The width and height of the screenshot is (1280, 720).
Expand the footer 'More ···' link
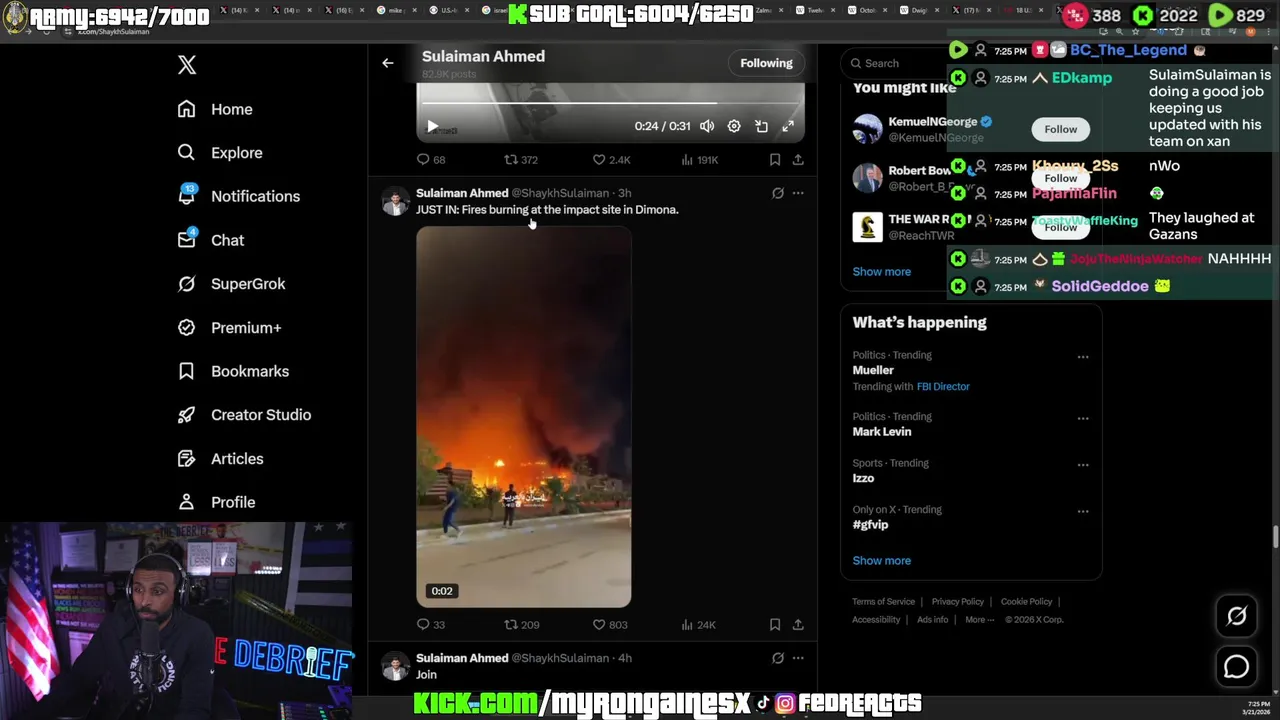coord(980,620)
